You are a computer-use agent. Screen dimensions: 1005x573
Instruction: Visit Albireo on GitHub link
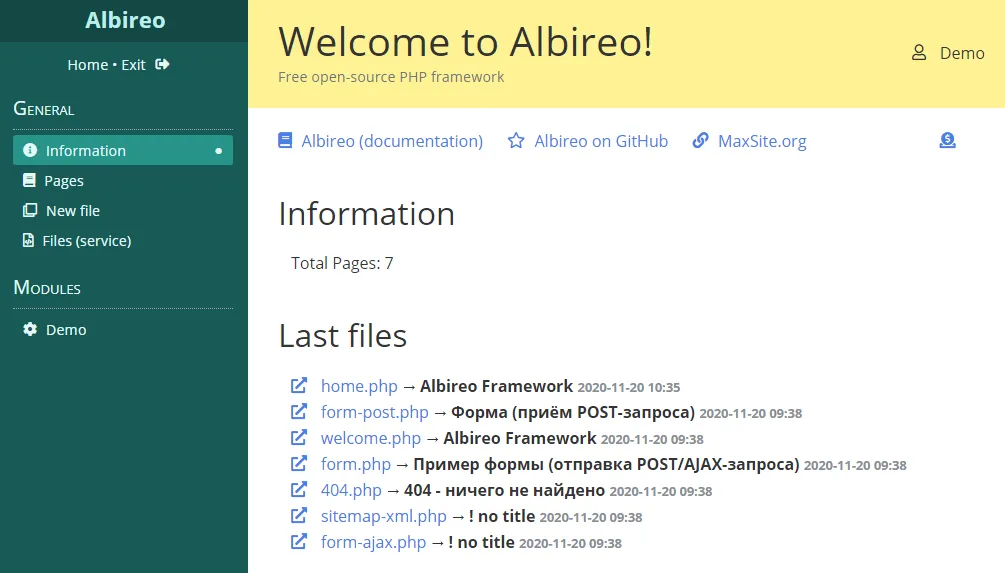pos(600,141)
